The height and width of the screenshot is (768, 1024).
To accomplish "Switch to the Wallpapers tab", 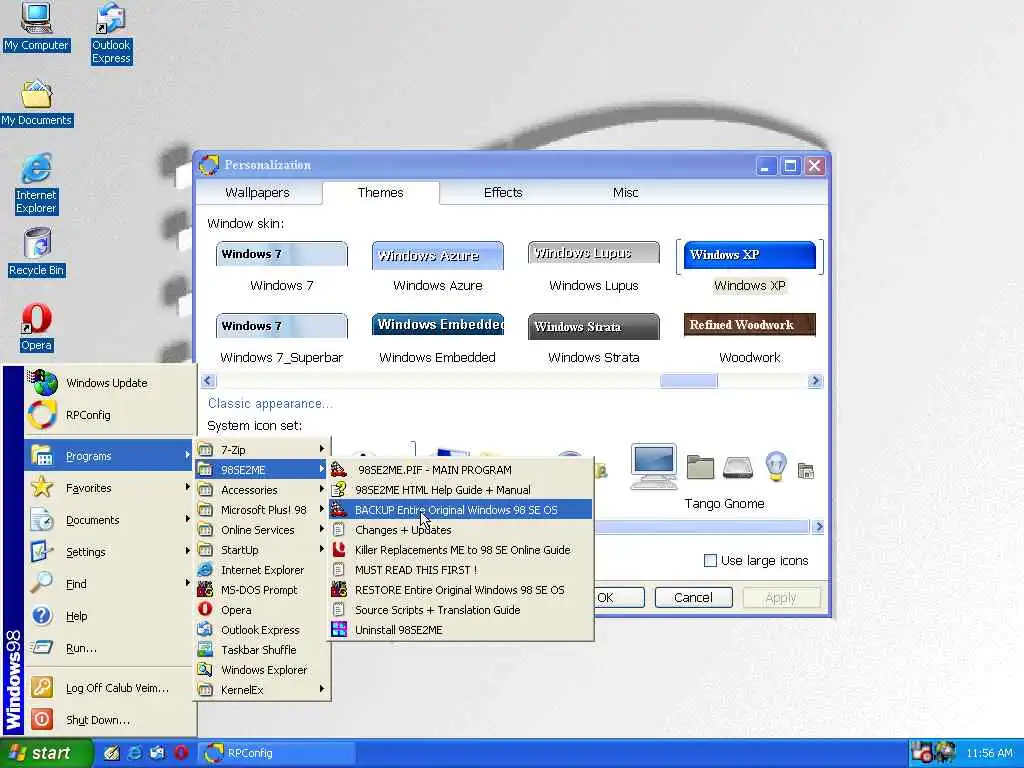I will tap(257, 193).
